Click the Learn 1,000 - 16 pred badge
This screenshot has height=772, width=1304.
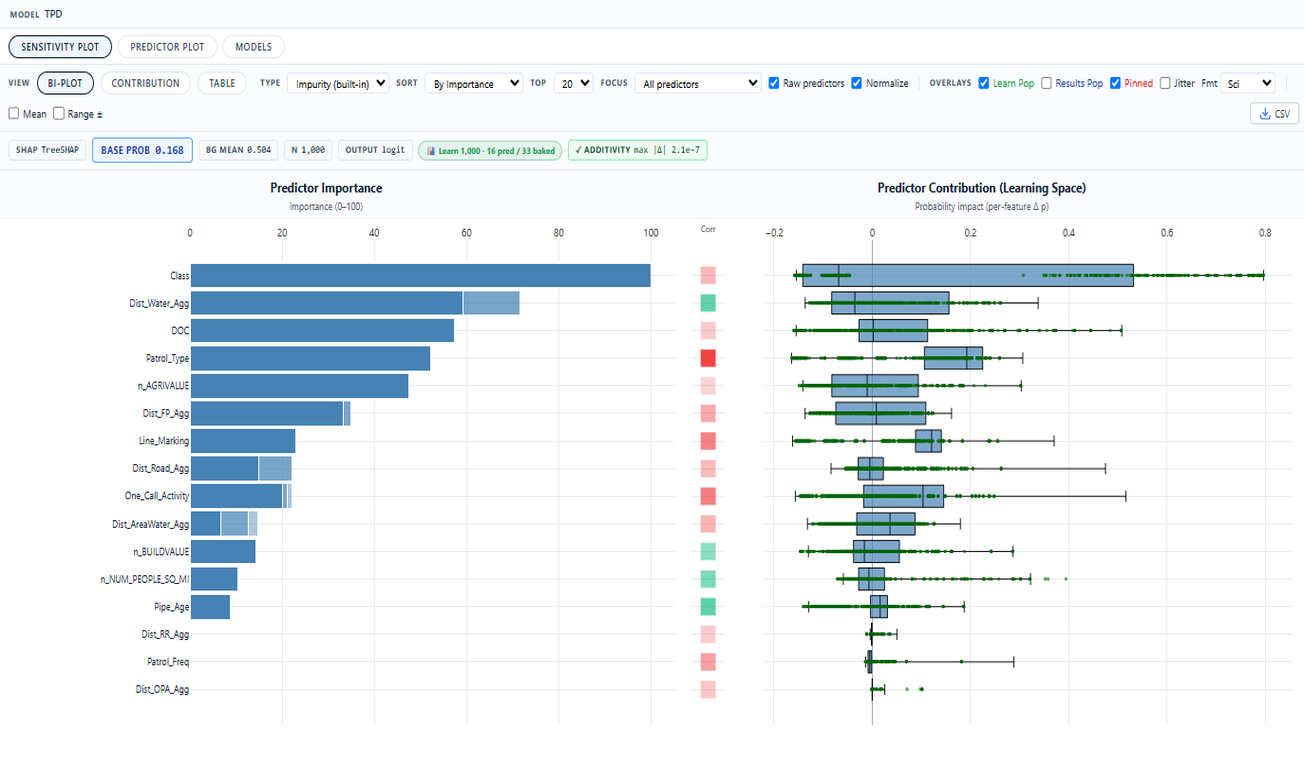coord(490,150)
